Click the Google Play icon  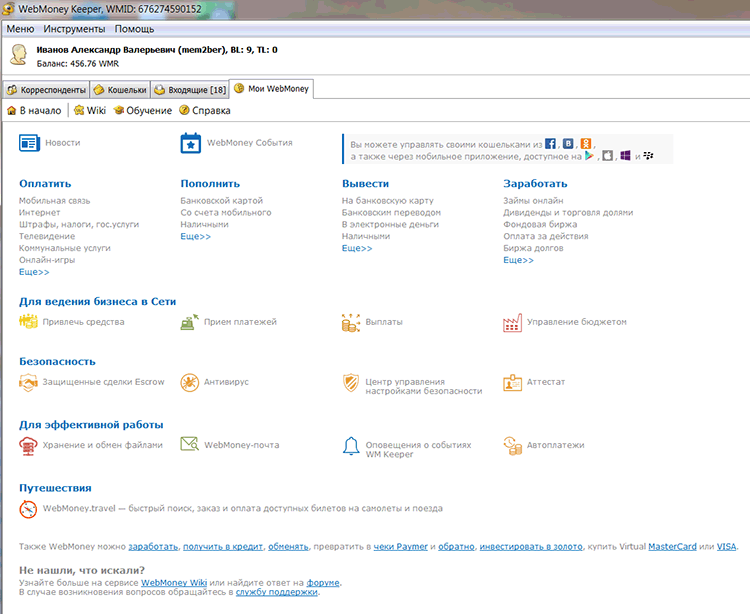click(x=589, y=156)
